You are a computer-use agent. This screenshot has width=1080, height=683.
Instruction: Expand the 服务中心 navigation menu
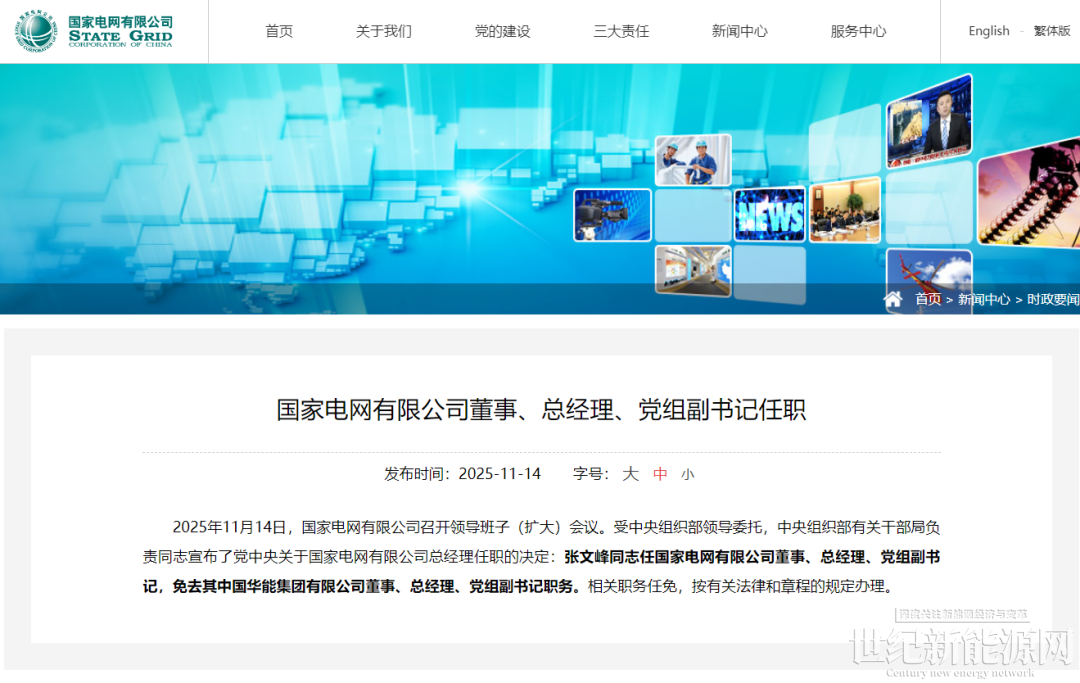point(858,31)
